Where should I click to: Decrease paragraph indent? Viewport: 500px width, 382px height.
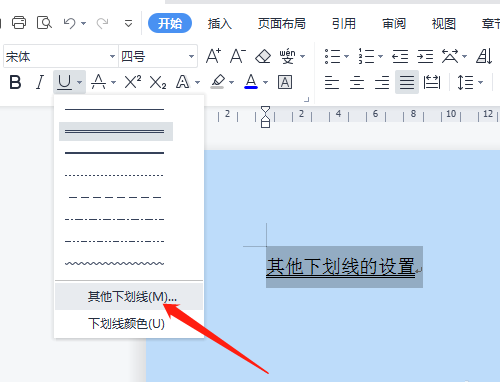[x=400, y=56]
